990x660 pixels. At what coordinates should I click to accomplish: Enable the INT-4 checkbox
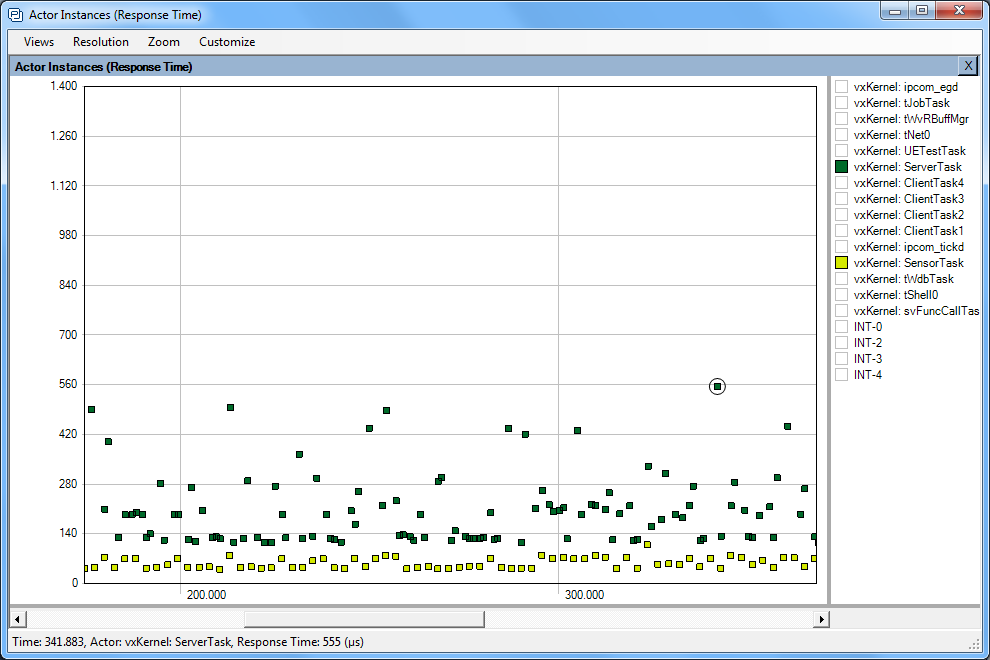click(x=841, y=375)
